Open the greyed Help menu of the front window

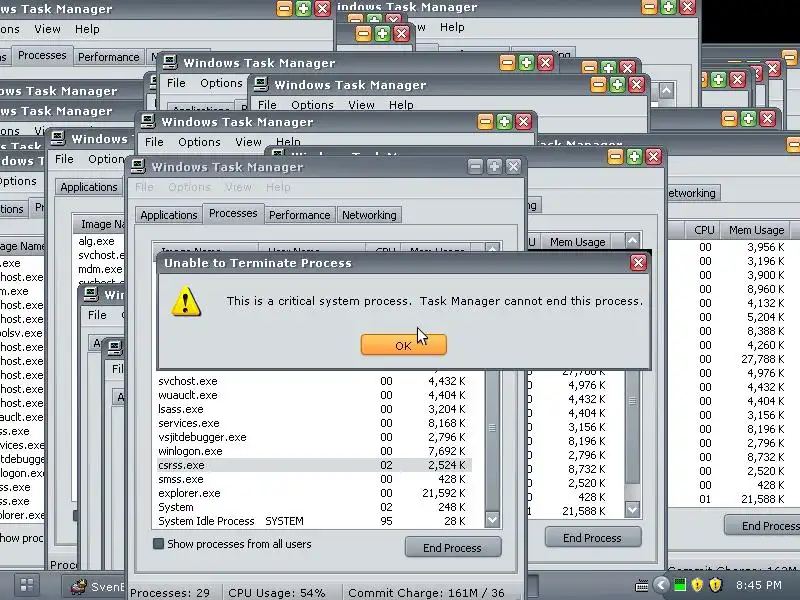[x=278, y=187]
